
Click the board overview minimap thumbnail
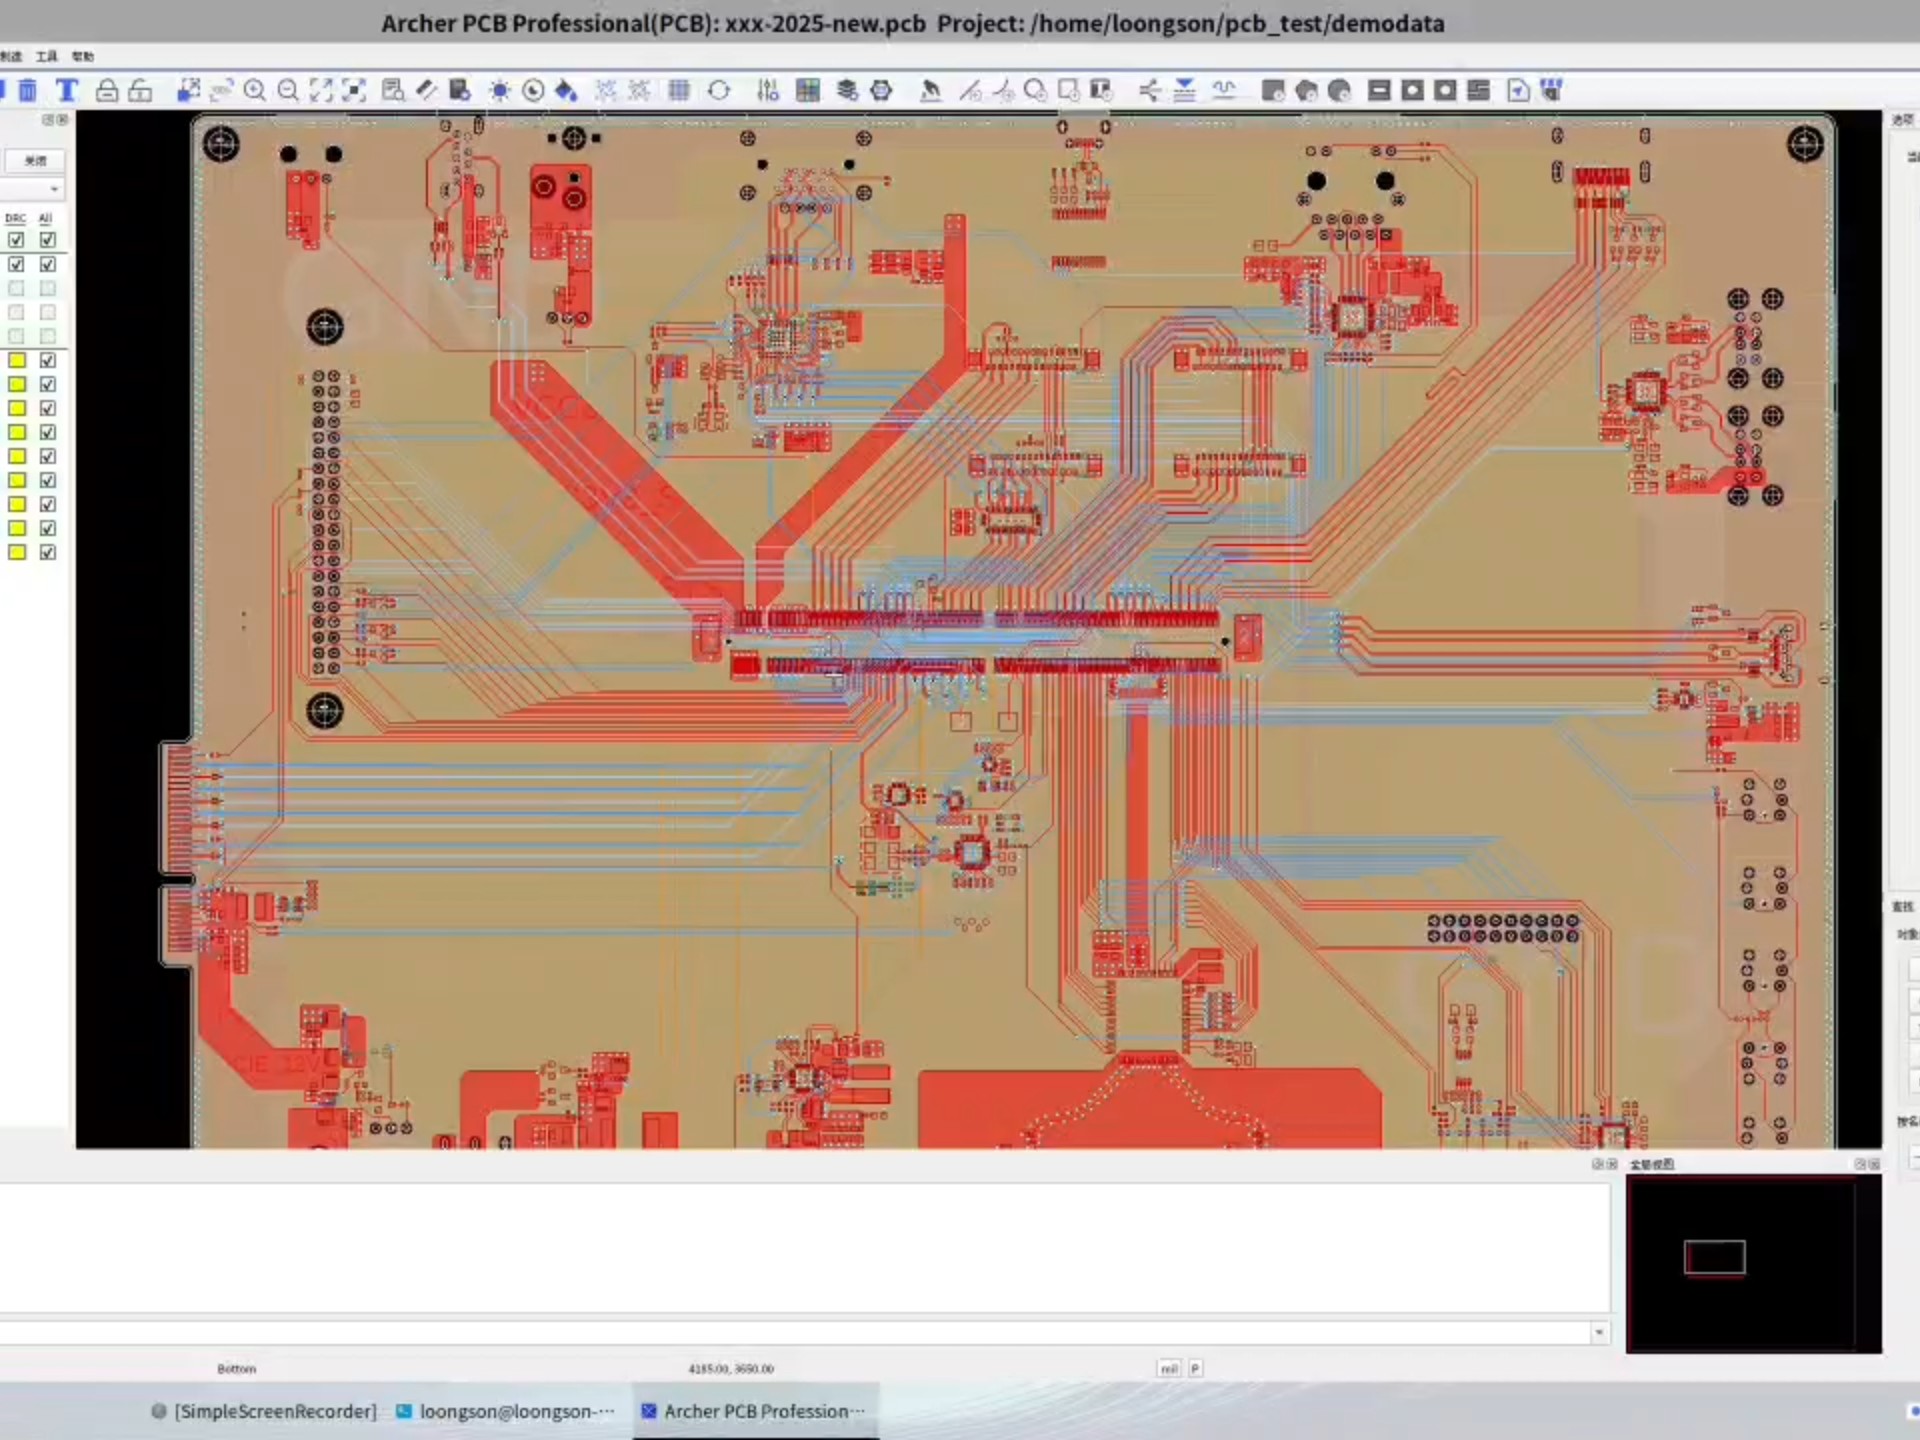coord(1753,1264)
